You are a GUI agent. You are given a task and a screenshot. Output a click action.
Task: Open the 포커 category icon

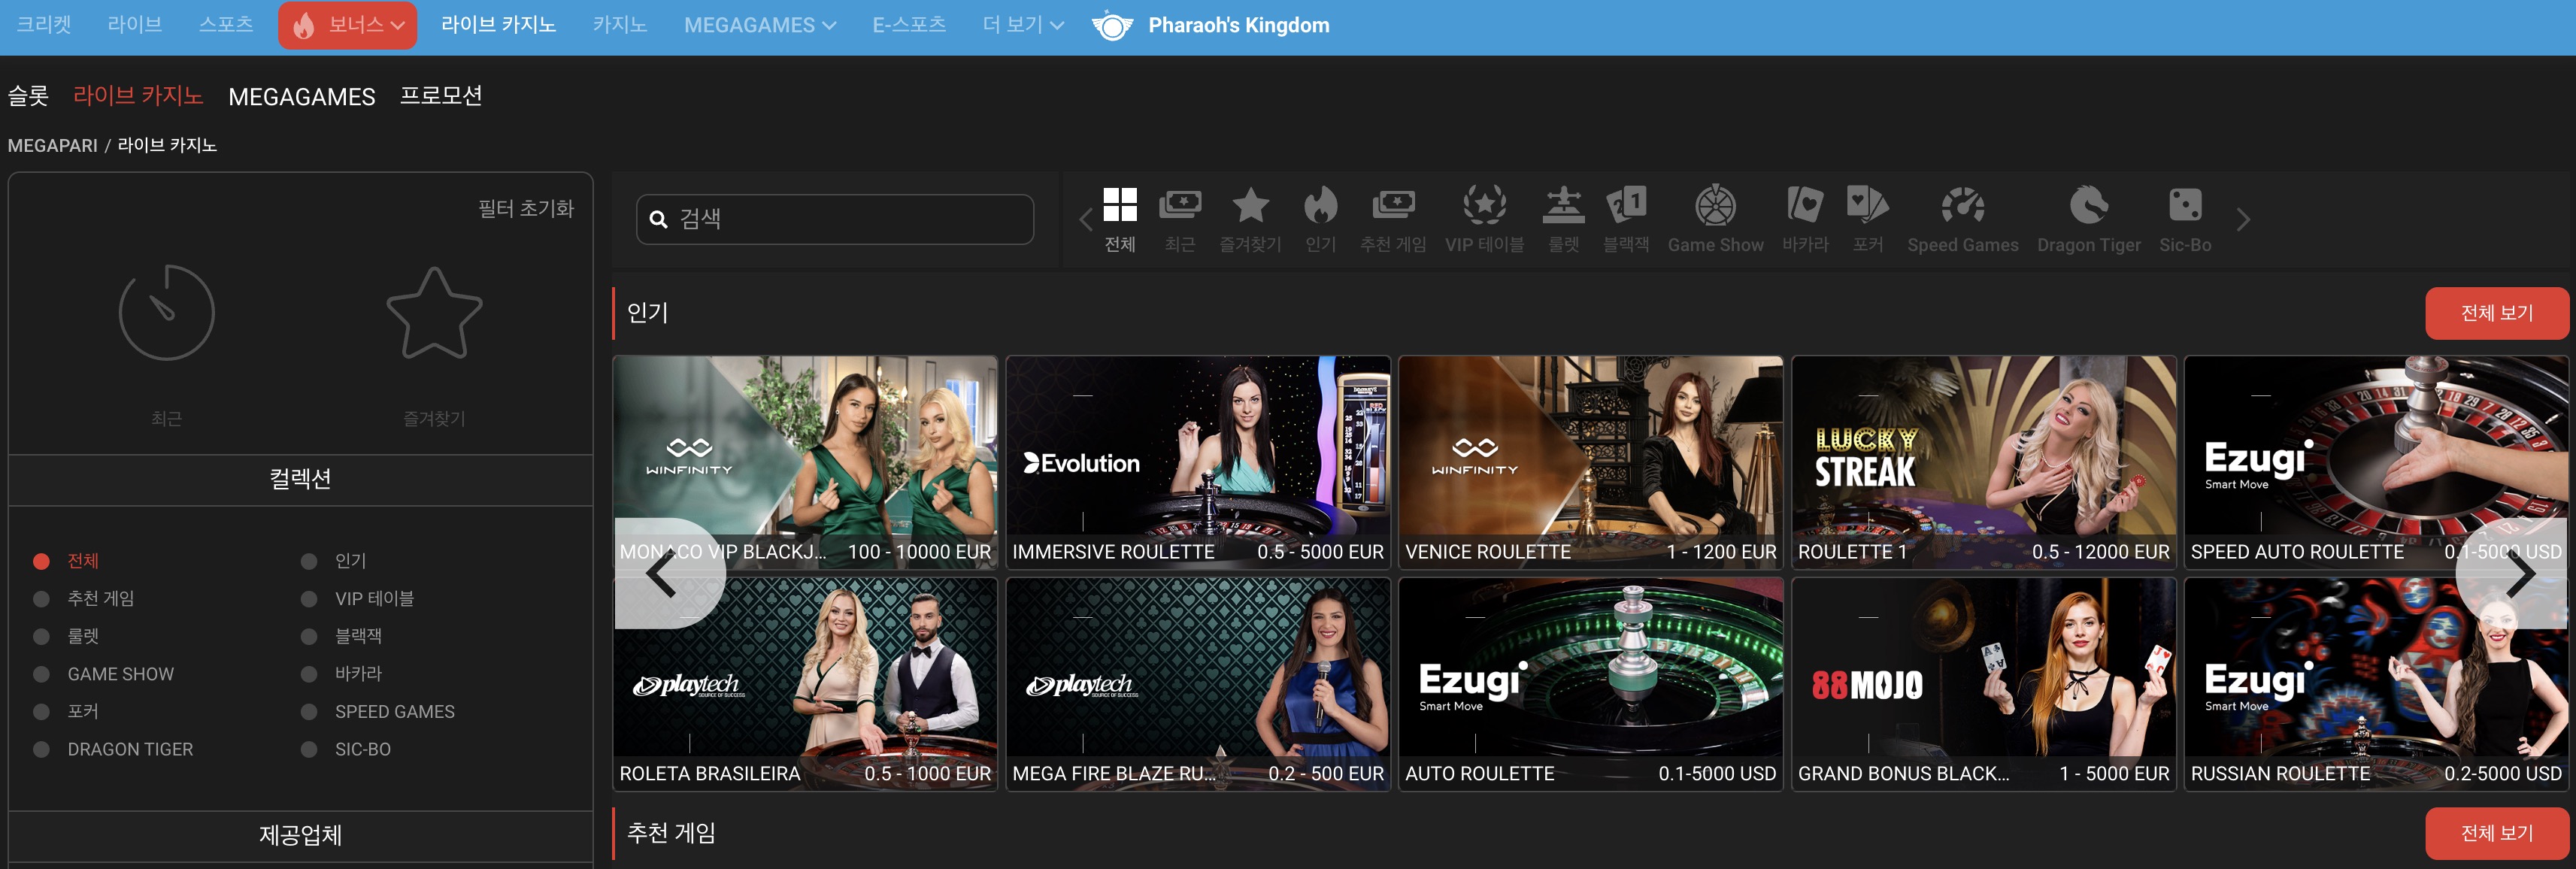coord(1867,205)
